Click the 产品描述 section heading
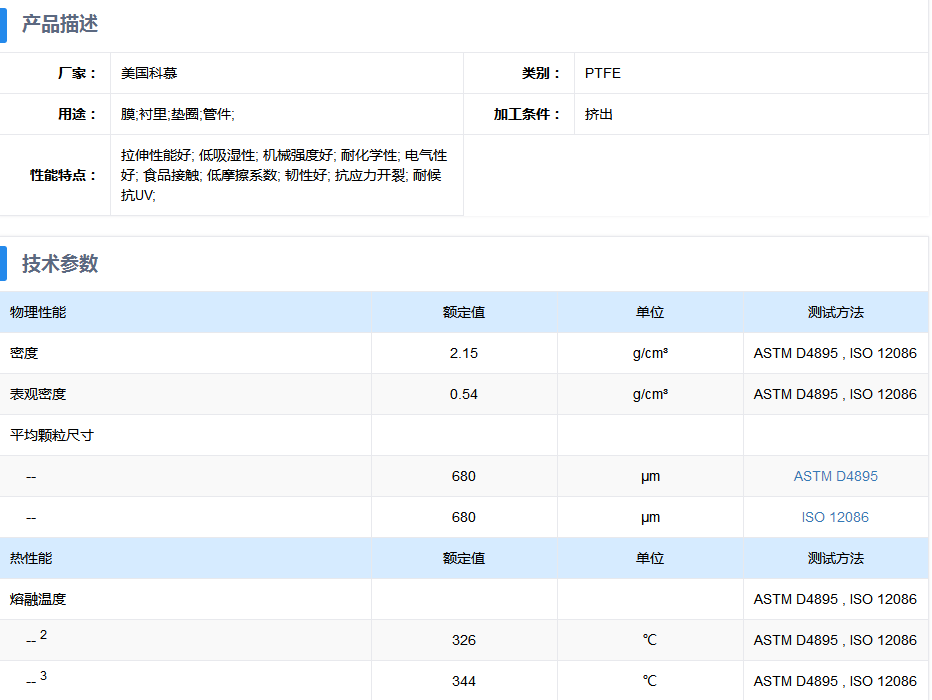 [60, 25]
